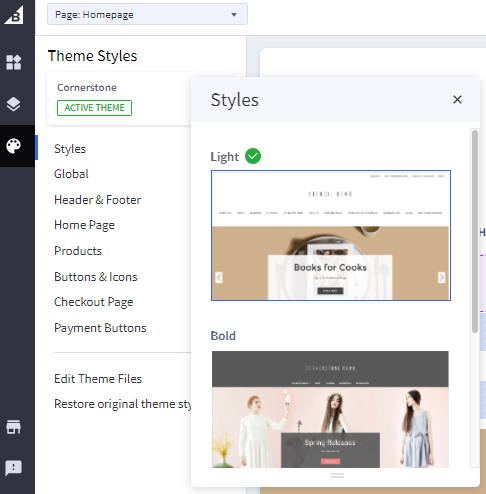This screenshot has width=486, height=494.
Task: Click the storefront icon in sidebar
Action: coord(14,427)
